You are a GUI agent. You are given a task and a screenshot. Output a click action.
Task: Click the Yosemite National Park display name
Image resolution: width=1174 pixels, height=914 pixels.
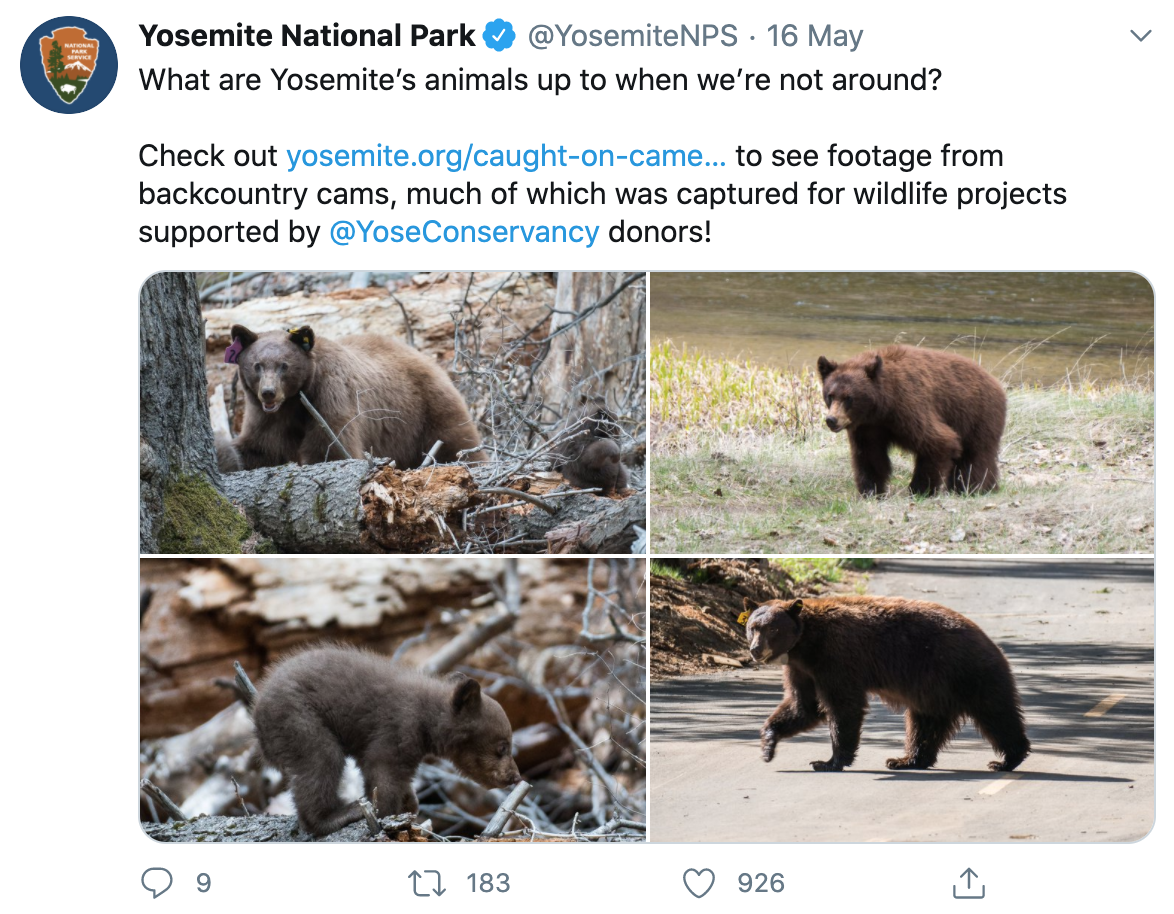pos(307,37)
